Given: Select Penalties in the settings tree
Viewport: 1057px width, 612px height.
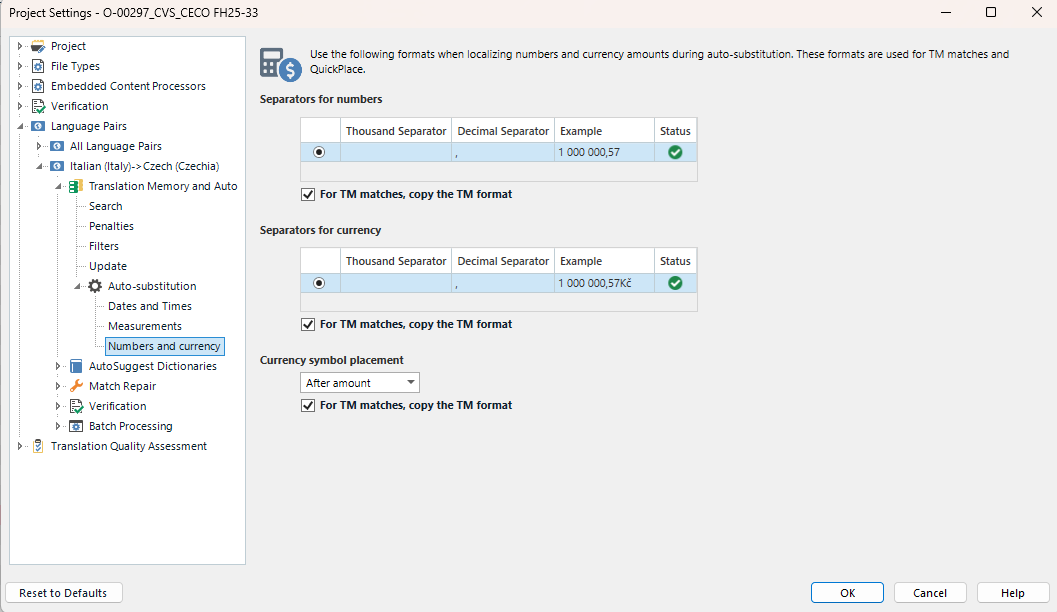Looking at the screenshot, I should pyautogui.click(x=111, y=226).
